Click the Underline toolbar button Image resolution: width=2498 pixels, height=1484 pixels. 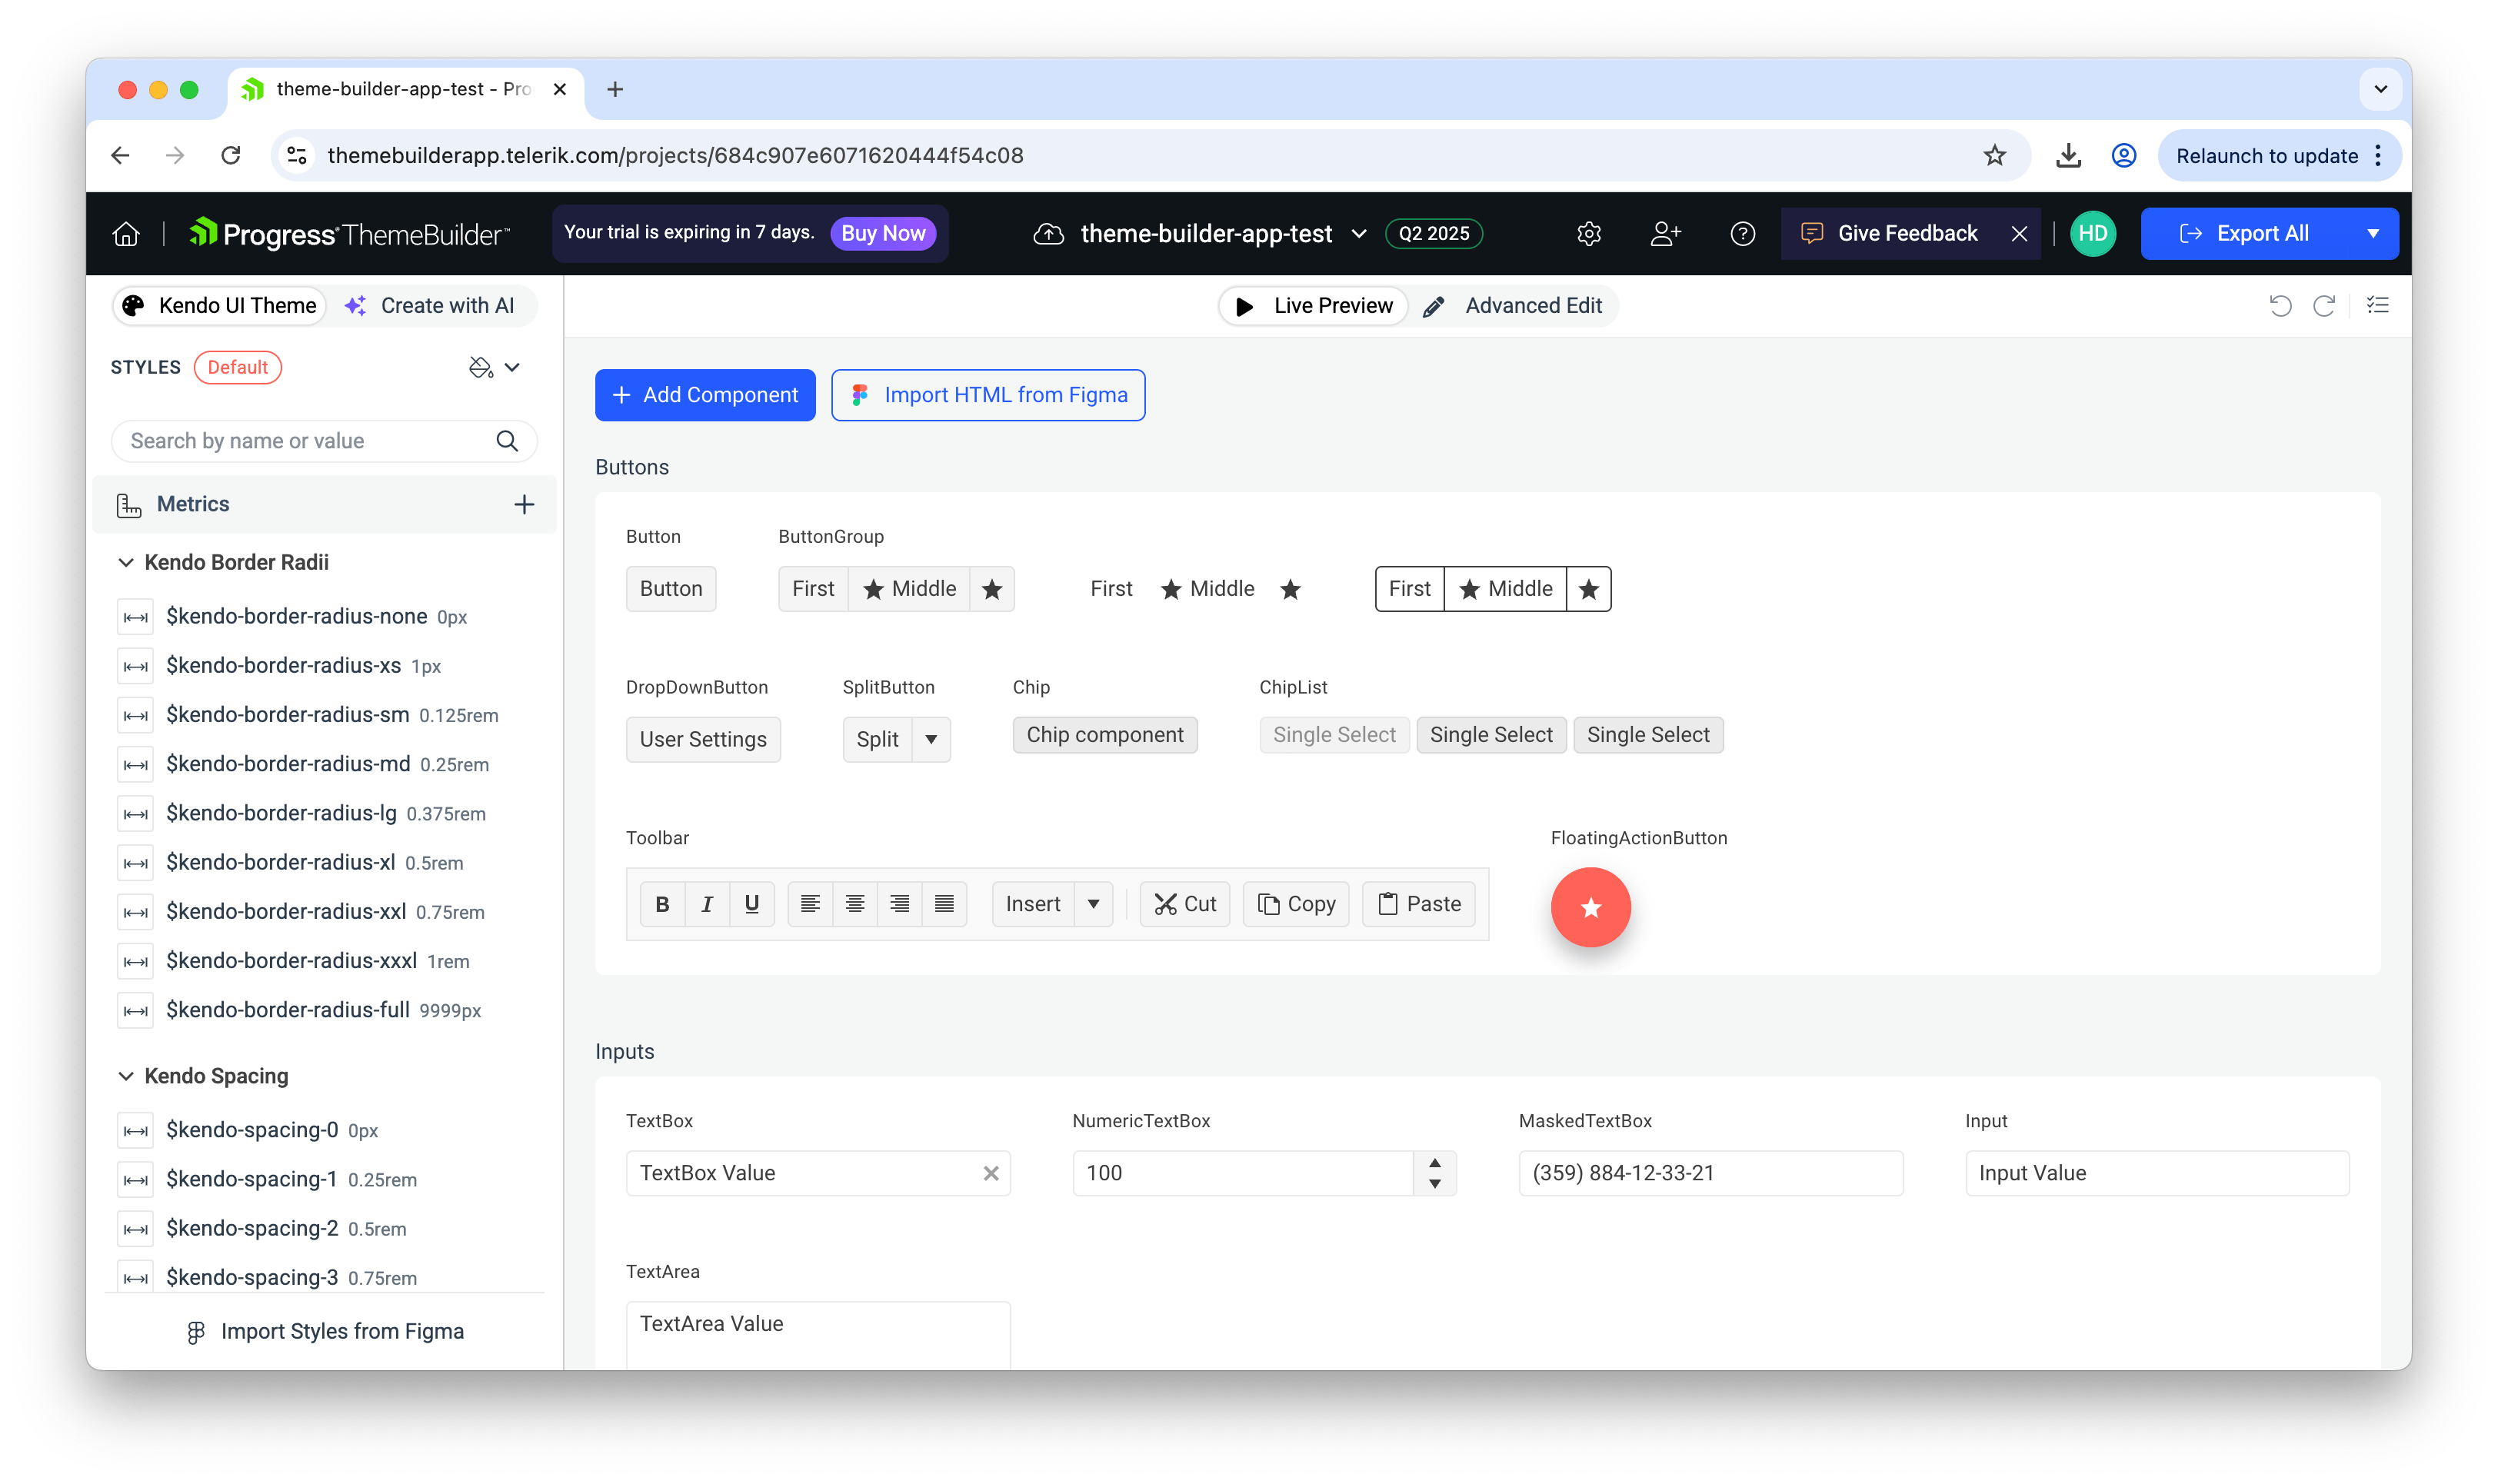pos(752,904)
